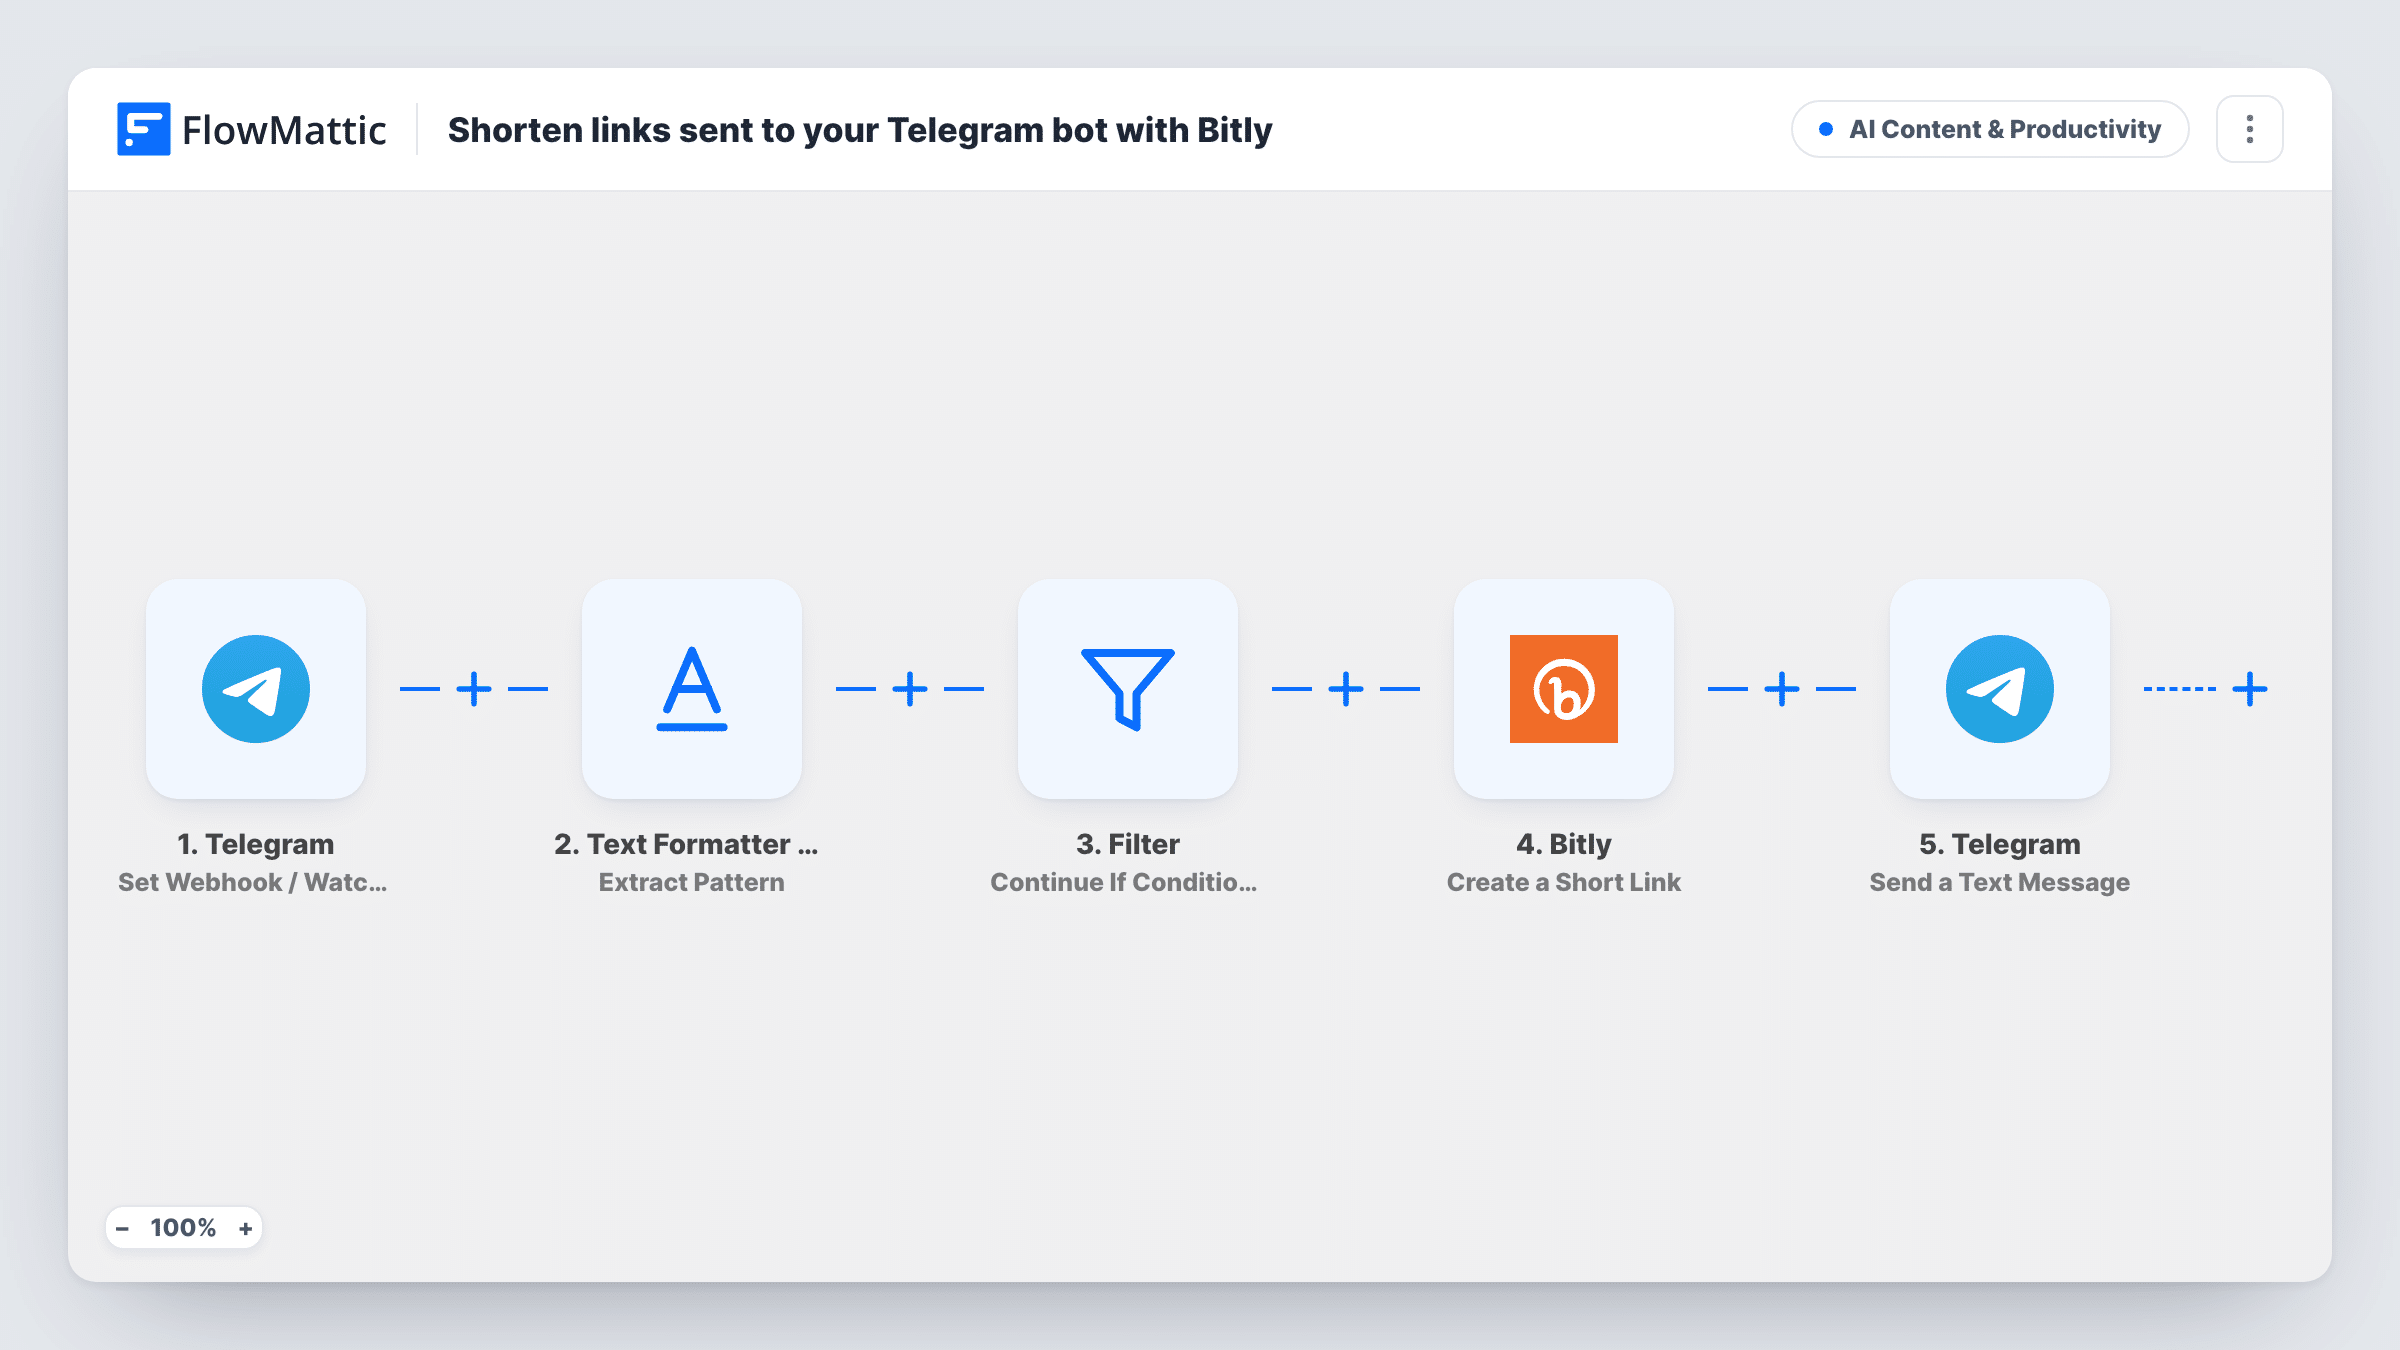This screenshot has height=1350, width=2400.
Task: Open the Filter funnel step icon
Action: [1128, 689]
